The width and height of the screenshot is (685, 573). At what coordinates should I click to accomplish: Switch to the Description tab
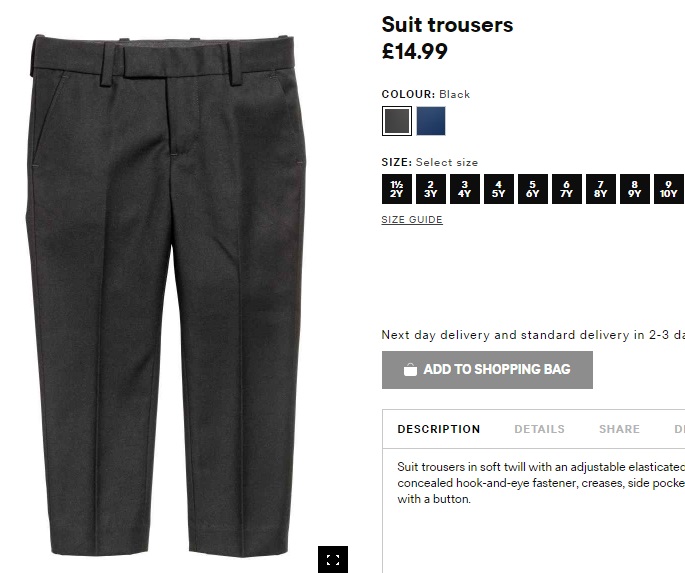pos(439,429)
